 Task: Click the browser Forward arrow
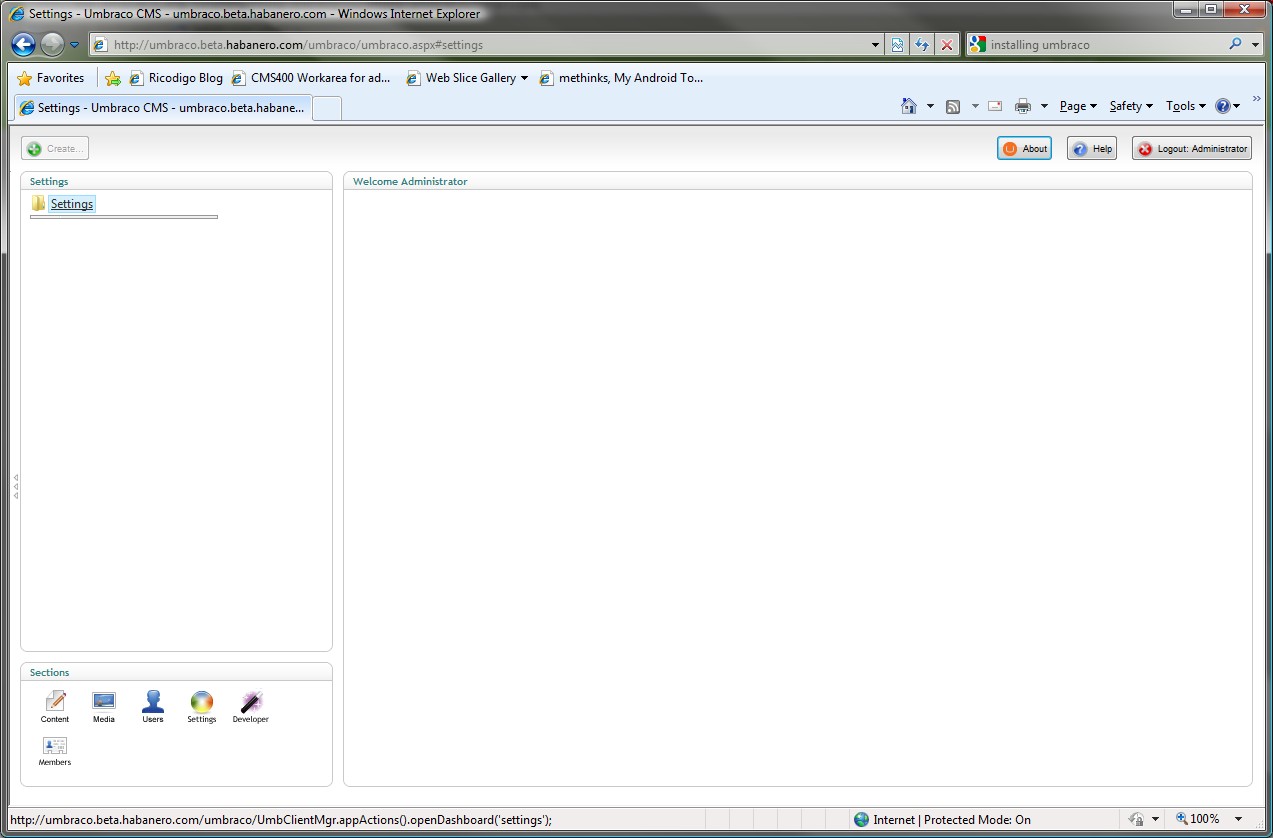coord(52,44)
